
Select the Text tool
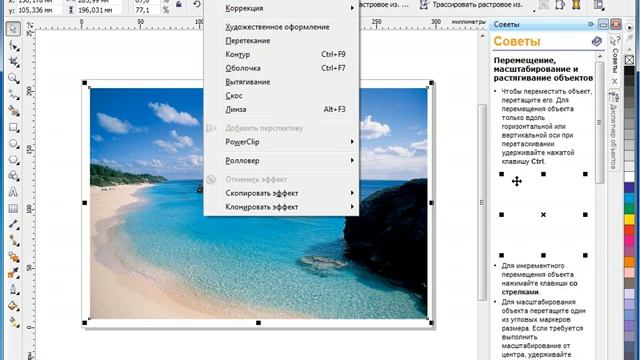(x=13, y=192)
